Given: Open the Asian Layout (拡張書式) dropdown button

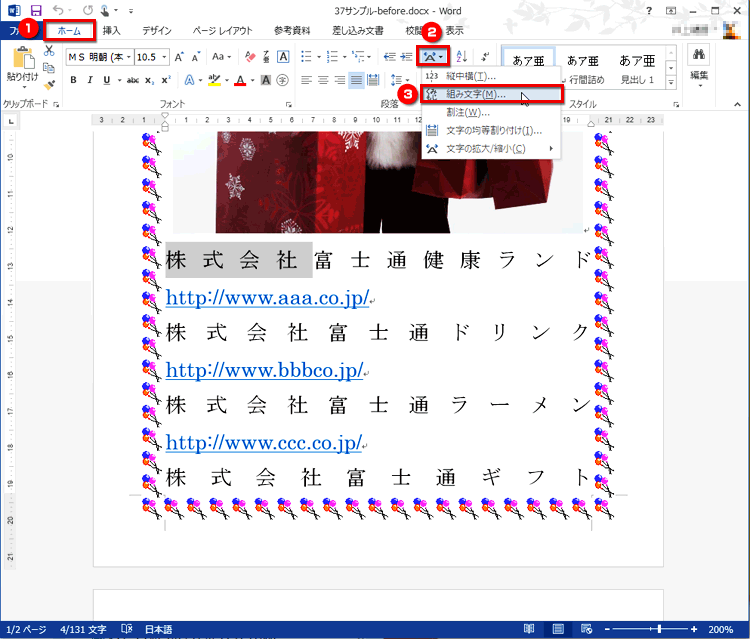Looking at the screenshot, I should click(433, 56).
